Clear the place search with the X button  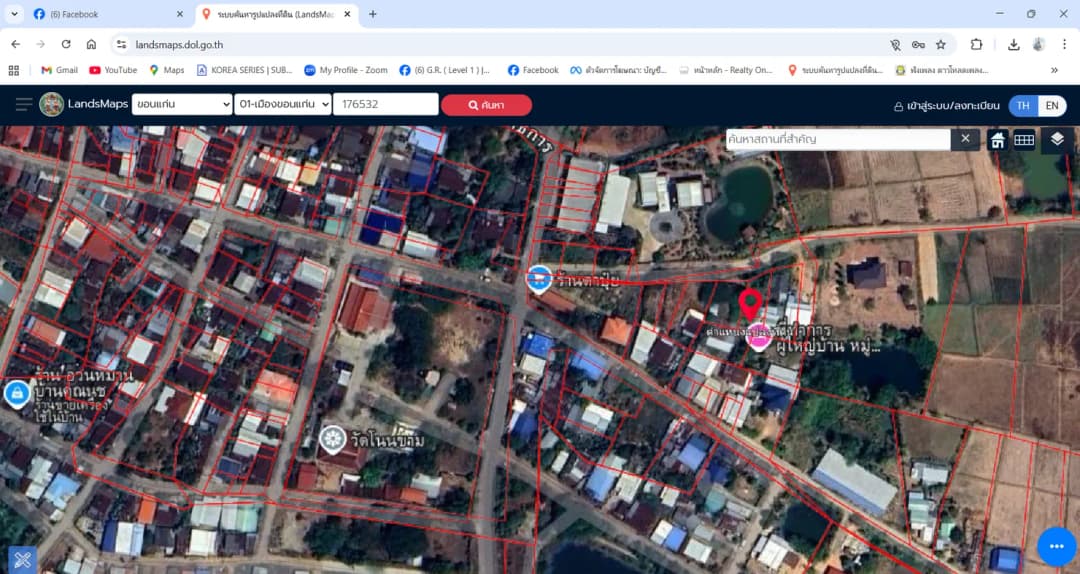pyautogui.click(x=966, y=139)
